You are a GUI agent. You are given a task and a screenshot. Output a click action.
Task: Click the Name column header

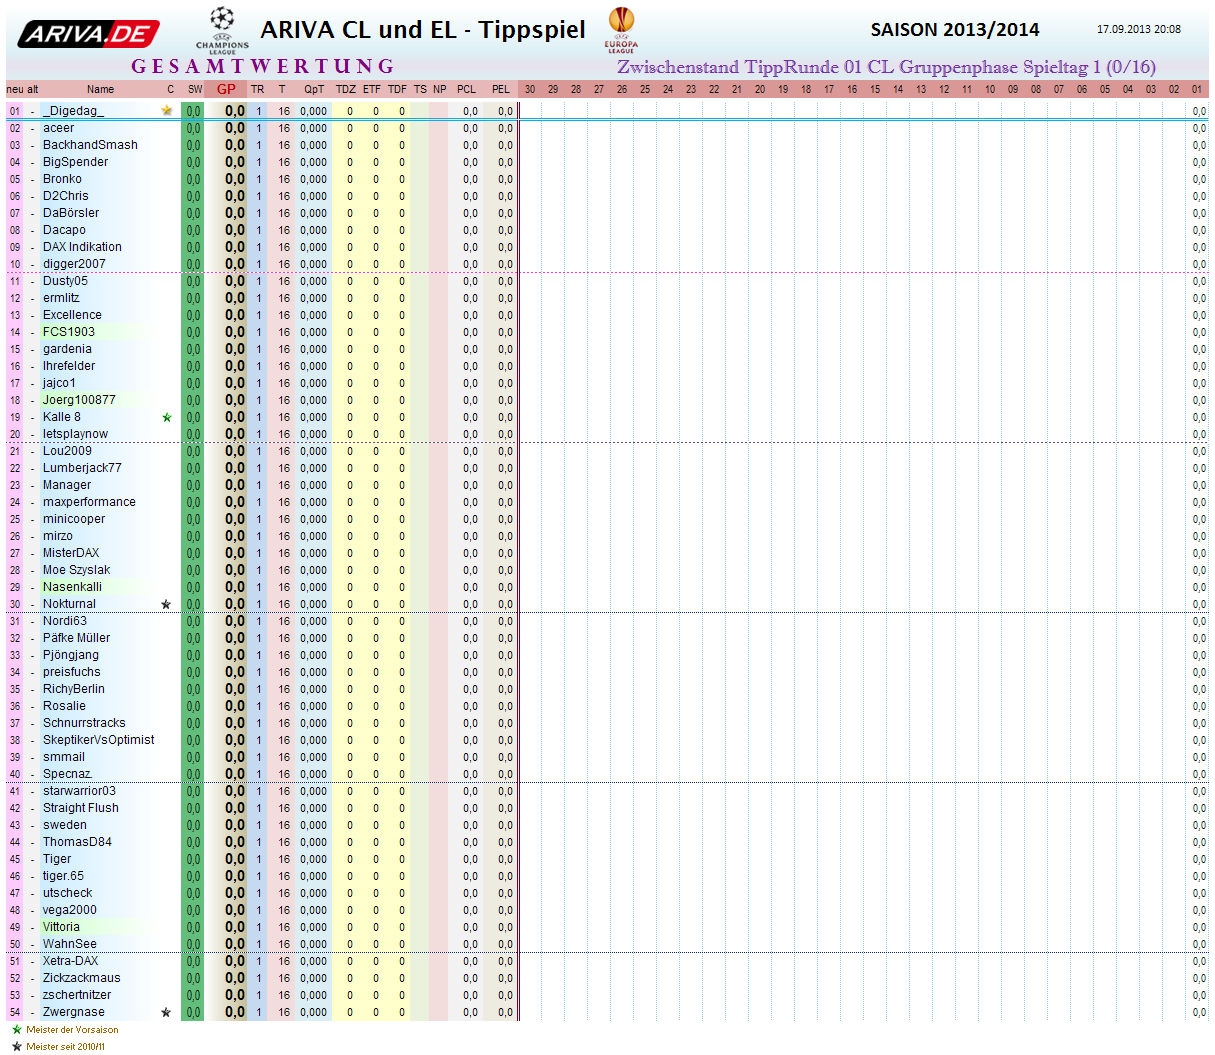tap(100, 89)
